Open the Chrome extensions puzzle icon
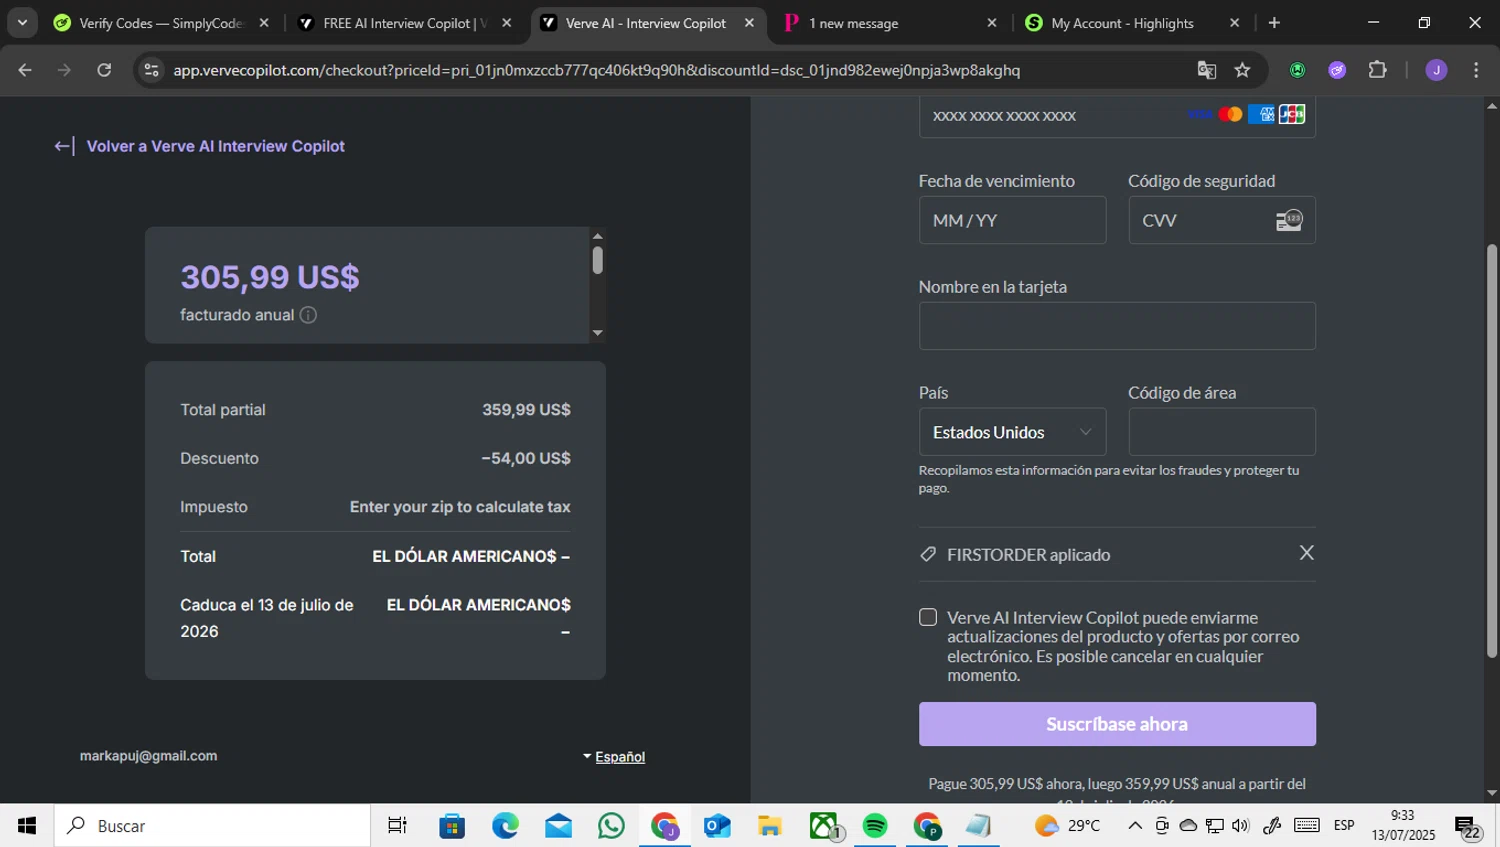The height and width of the screenshot is (847, 1500). click(x=1377, y=70)
